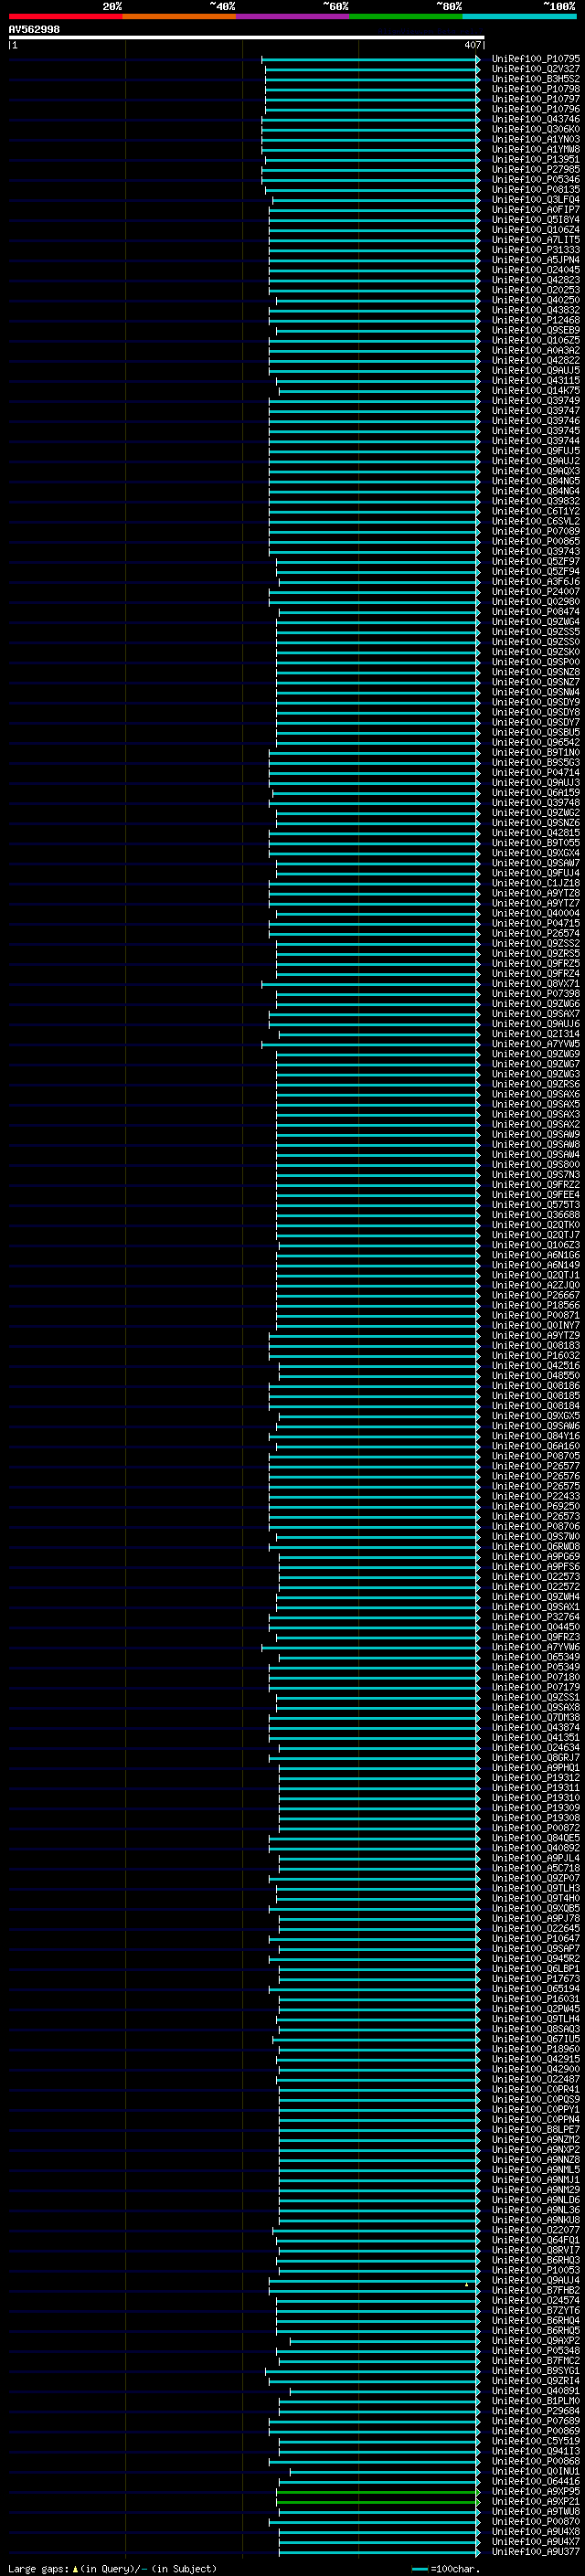Screen dimensions: 585x2576
Task: Select hit label UniRef100_Q9ZRS6
Action: coord(536,1084)
